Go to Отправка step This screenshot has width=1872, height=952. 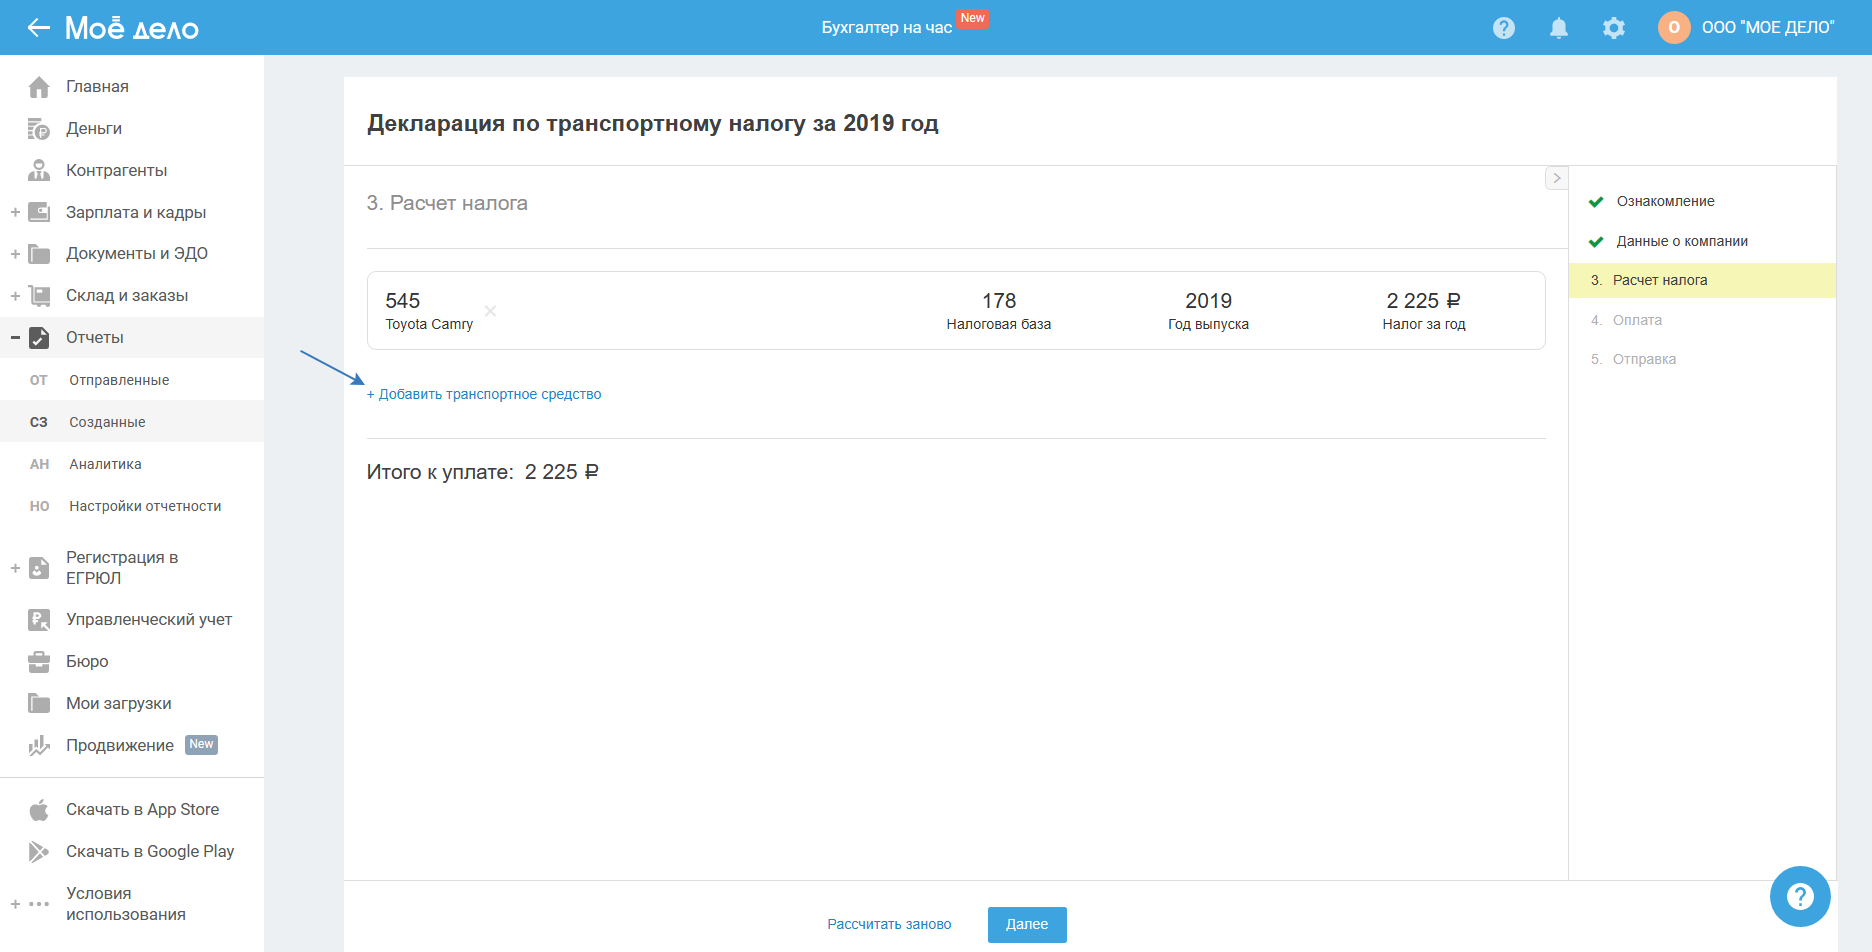pos(1644,359)
